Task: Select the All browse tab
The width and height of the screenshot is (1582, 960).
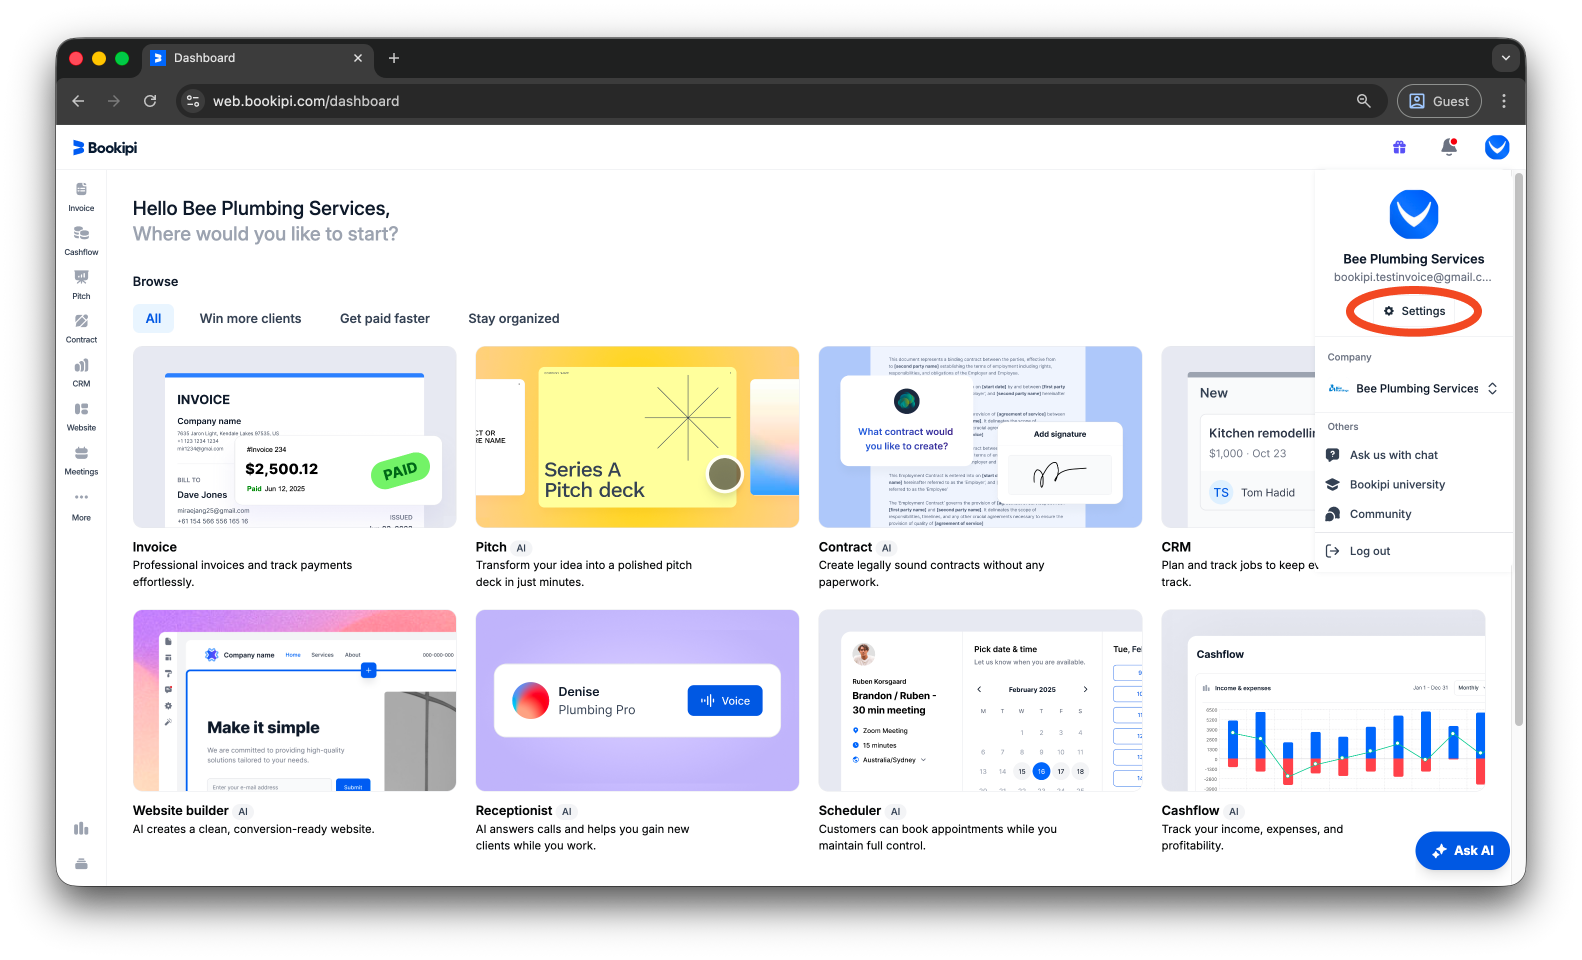Action: point(153,319)
